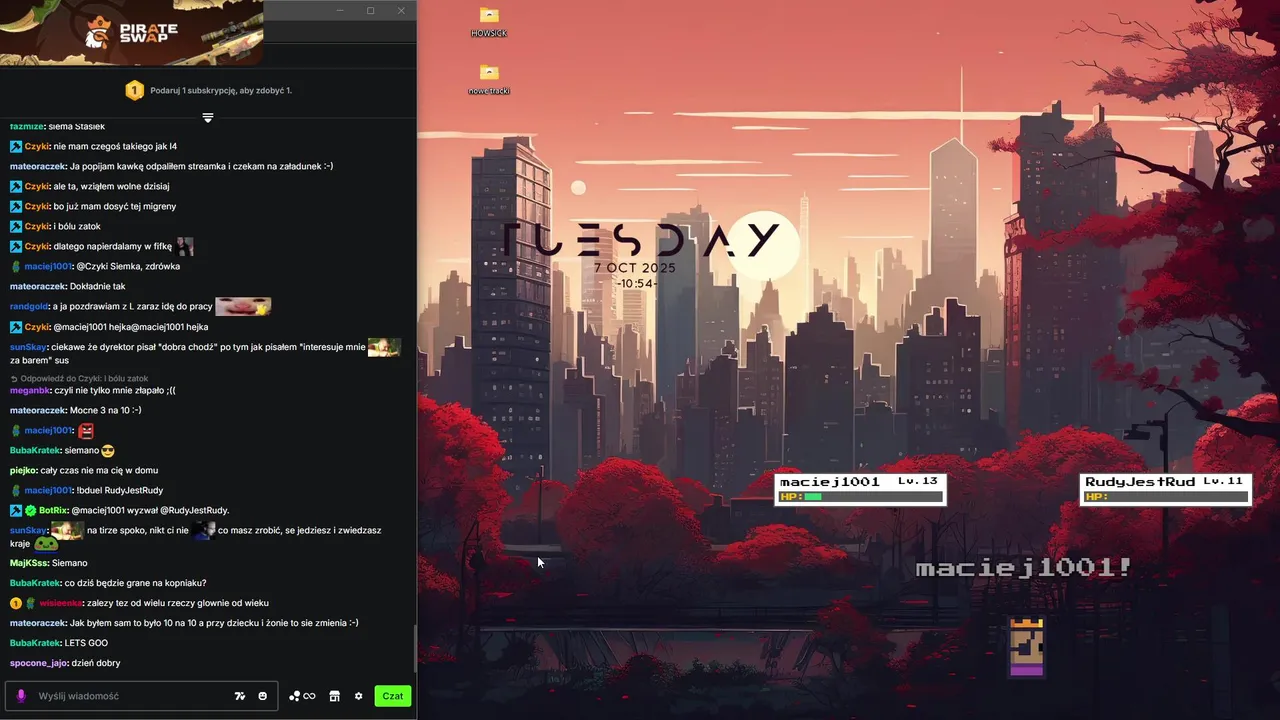The width and height of the screenshot is (1280, 720).
Task: Expand the gift subscription banner arrow
Action: point(208,118)
